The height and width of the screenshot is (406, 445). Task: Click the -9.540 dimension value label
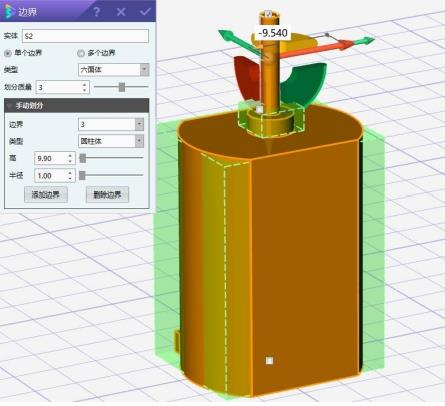[x=273, y=33]
